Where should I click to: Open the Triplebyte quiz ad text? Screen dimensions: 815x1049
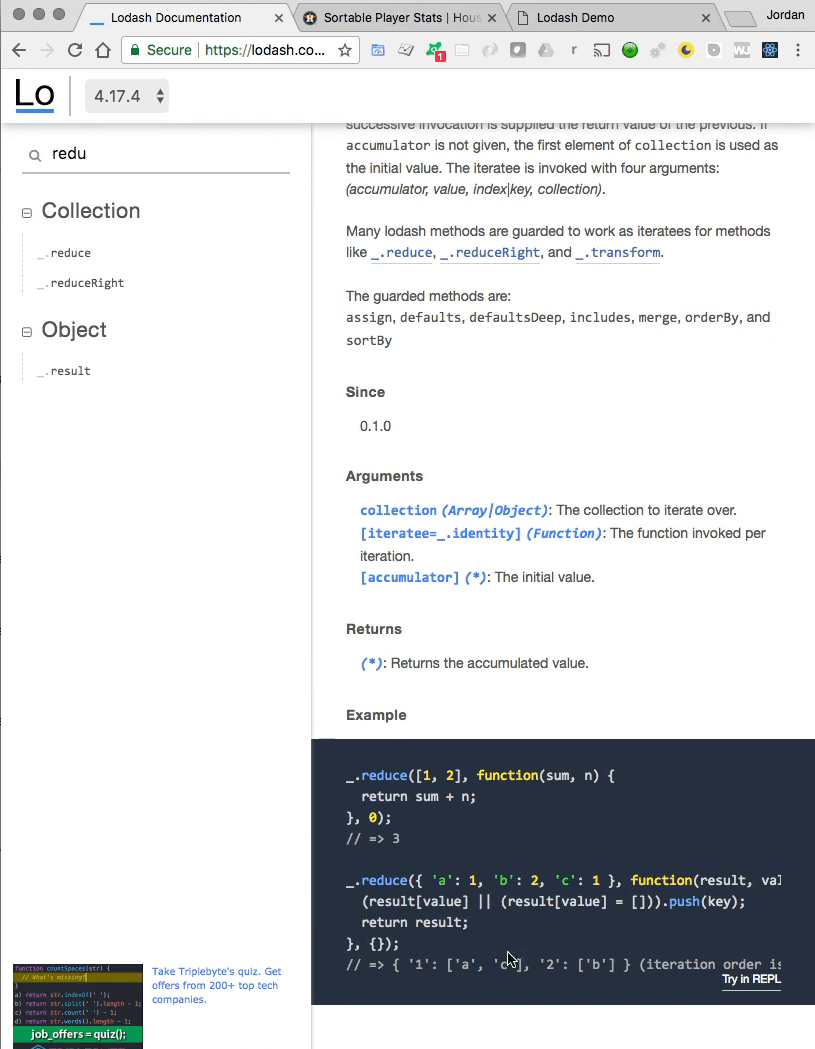[x=217, y=985]
